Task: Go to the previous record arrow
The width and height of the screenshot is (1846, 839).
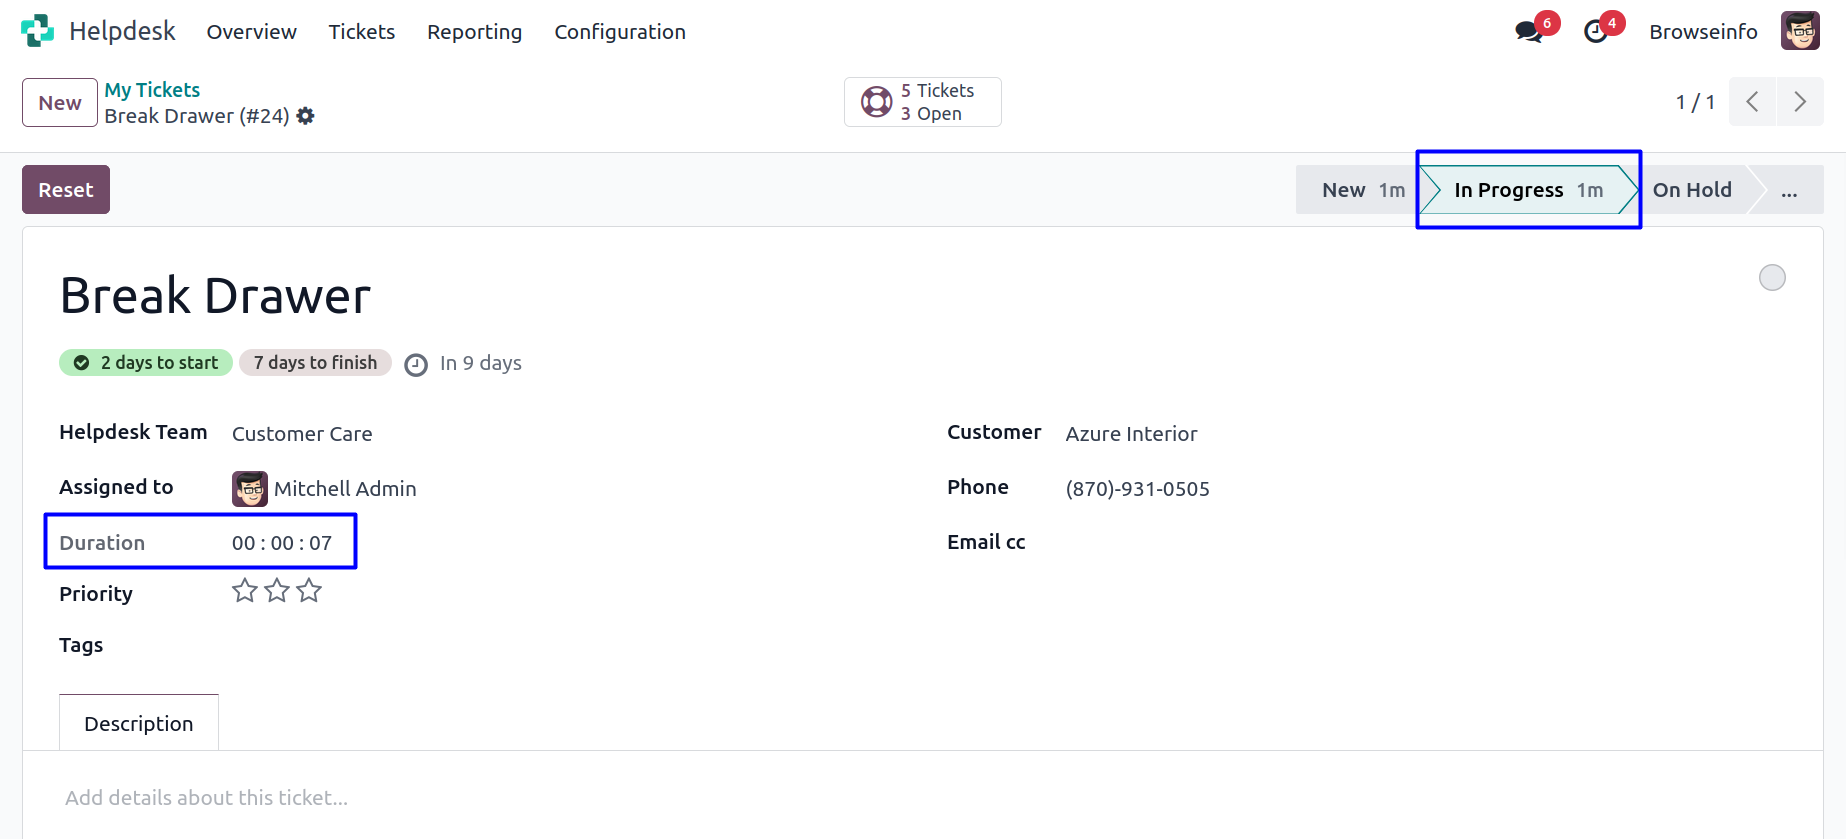Action: click(x=1752, y=102)
